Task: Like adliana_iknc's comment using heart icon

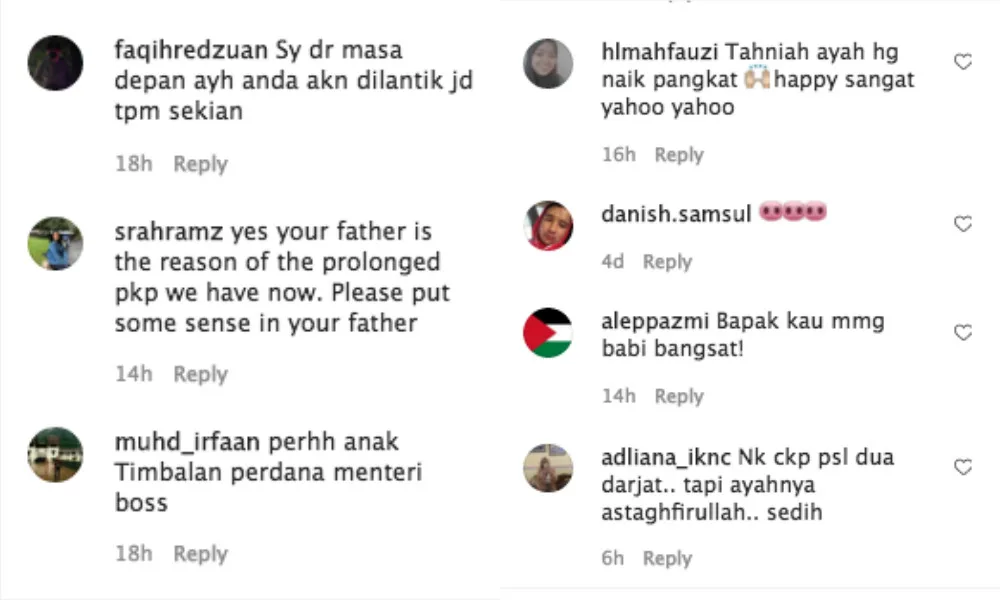Action: tap(963, 467)
